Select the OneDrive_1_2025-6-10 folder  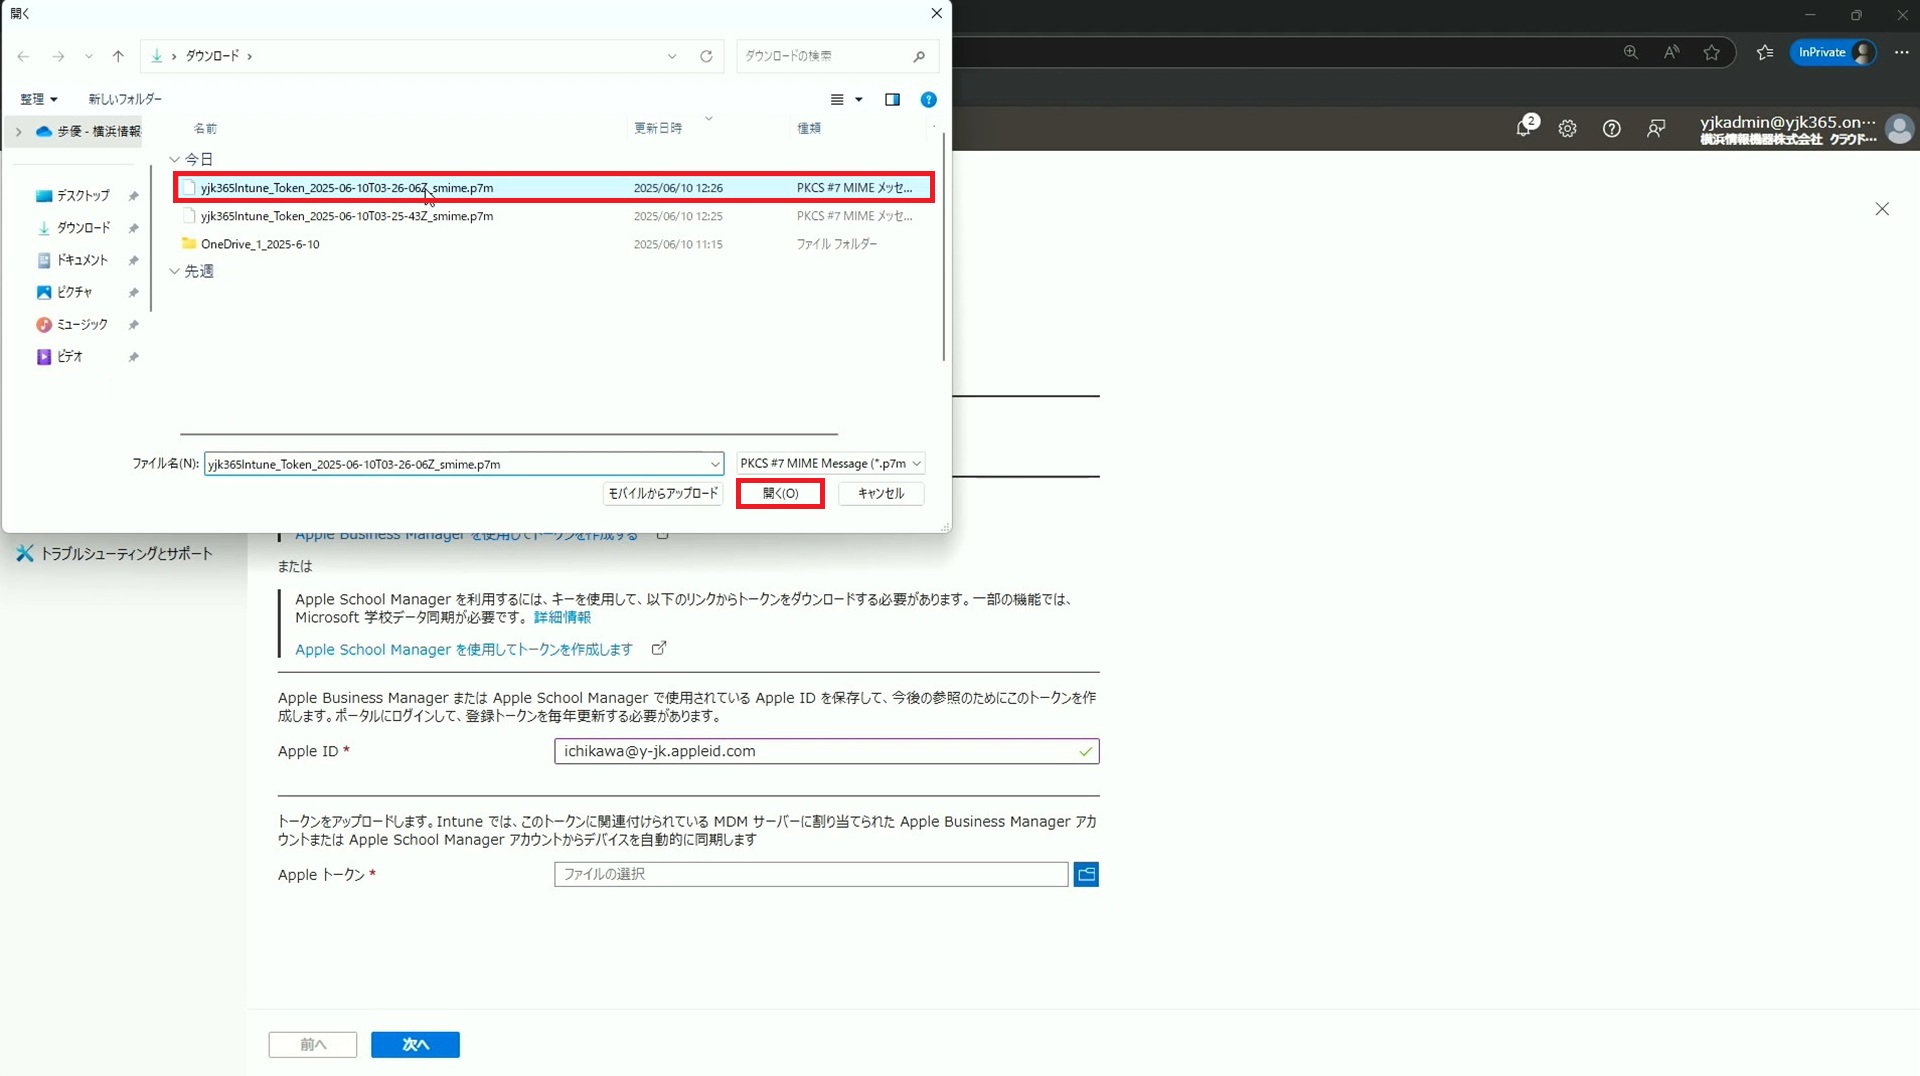coord(554,244)
